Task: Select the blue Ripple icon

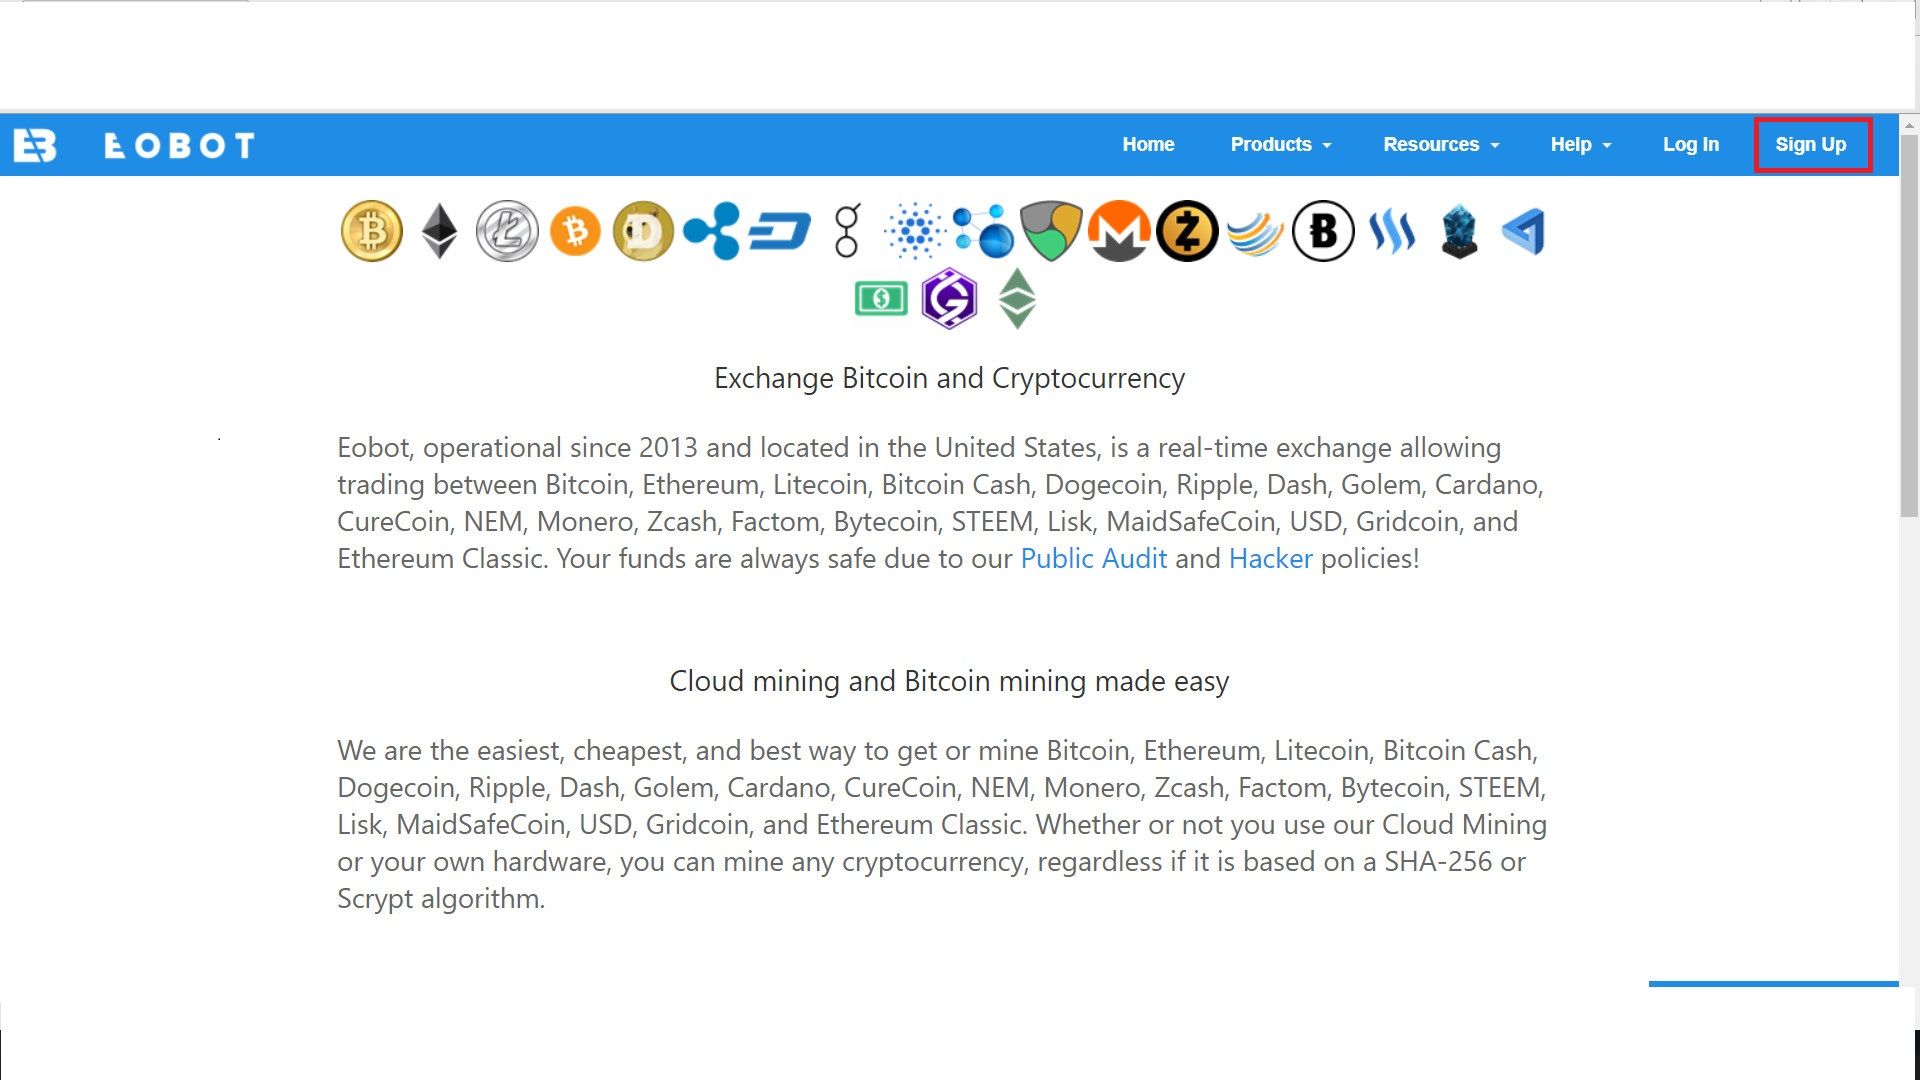Action: coord(711,231)
